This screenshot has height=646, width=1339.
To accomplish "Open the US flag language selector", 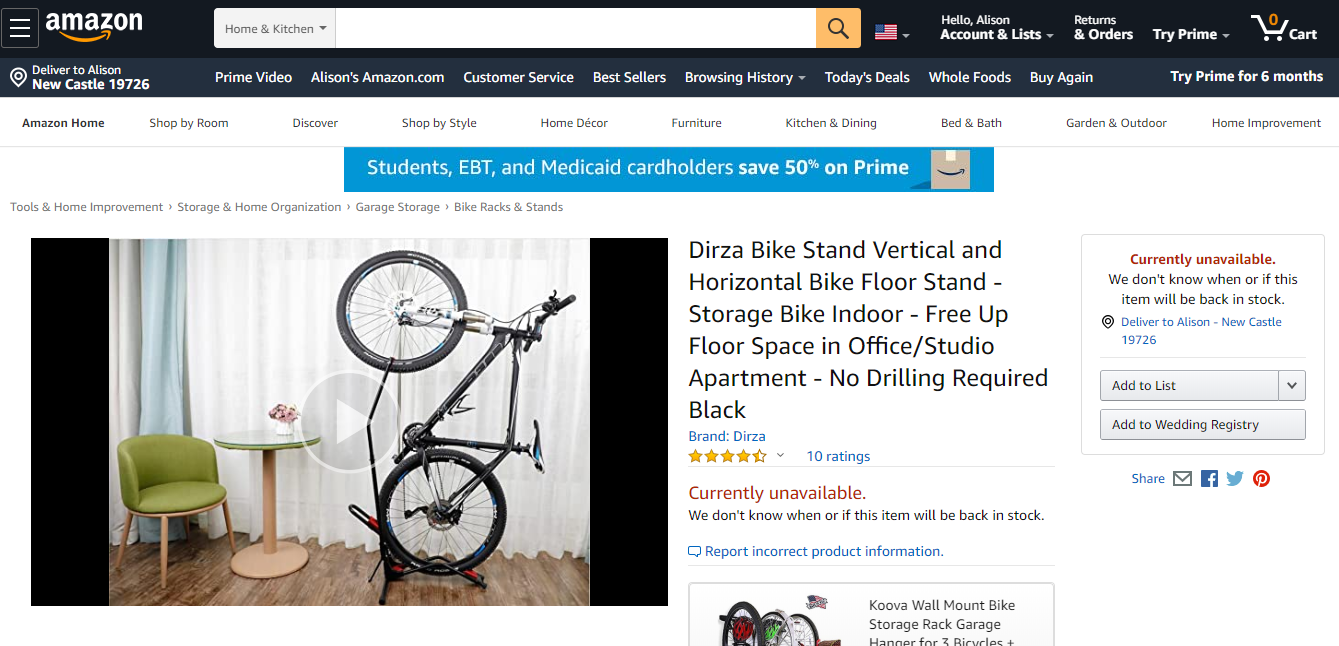I will (x=892, y=33).
